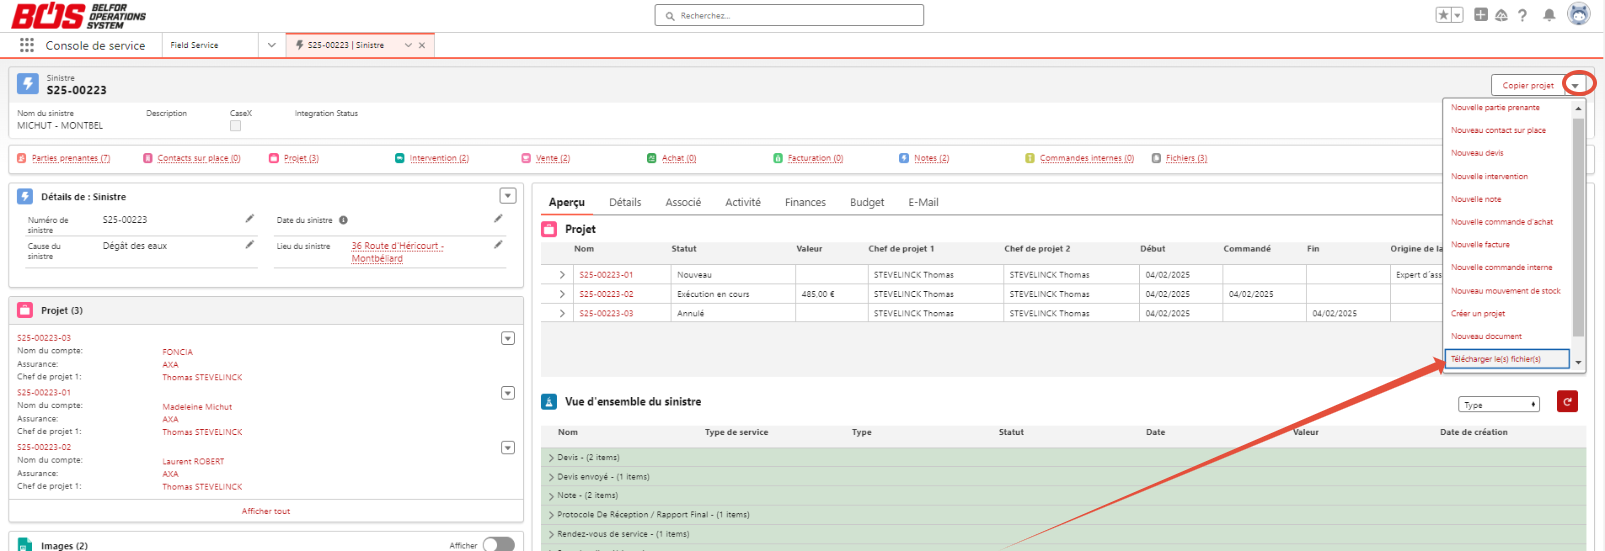Open the Détails de Sinistre card dropdown
Viewport: 1605px width, 551px height.
click(508, 196)
